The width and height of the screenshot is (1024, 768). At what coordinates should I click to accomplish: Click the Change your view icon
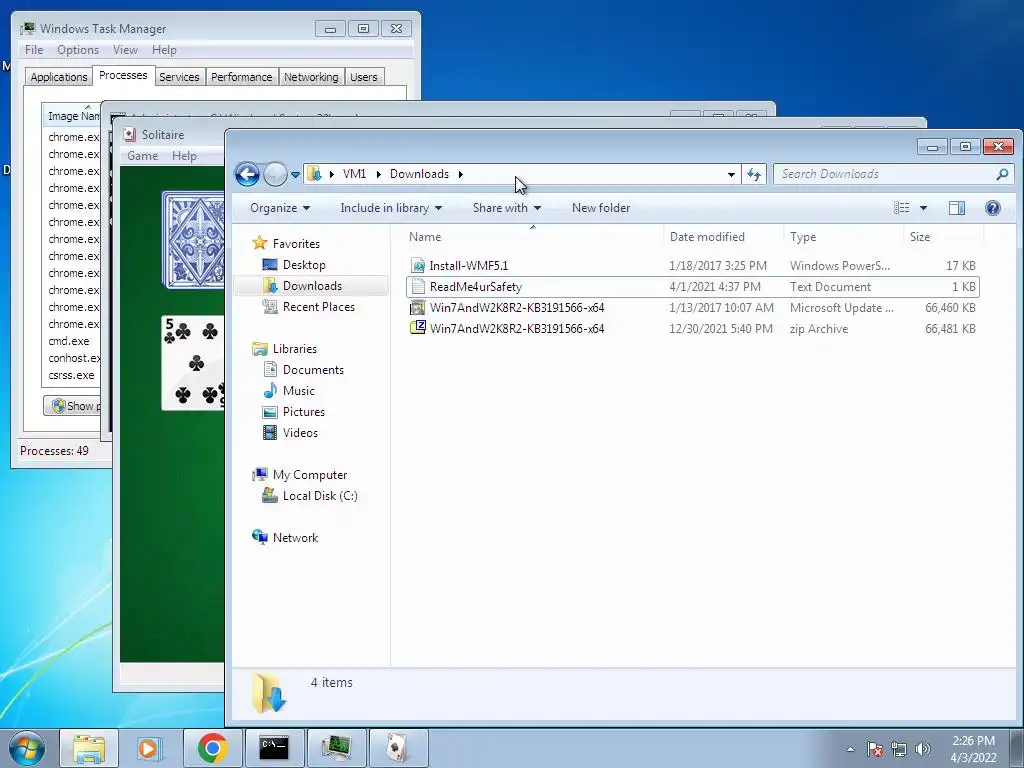(902, 208)
